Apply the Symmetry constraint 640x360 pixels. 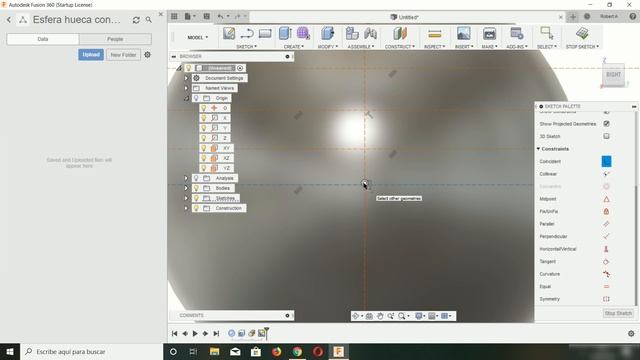[606, 299]
